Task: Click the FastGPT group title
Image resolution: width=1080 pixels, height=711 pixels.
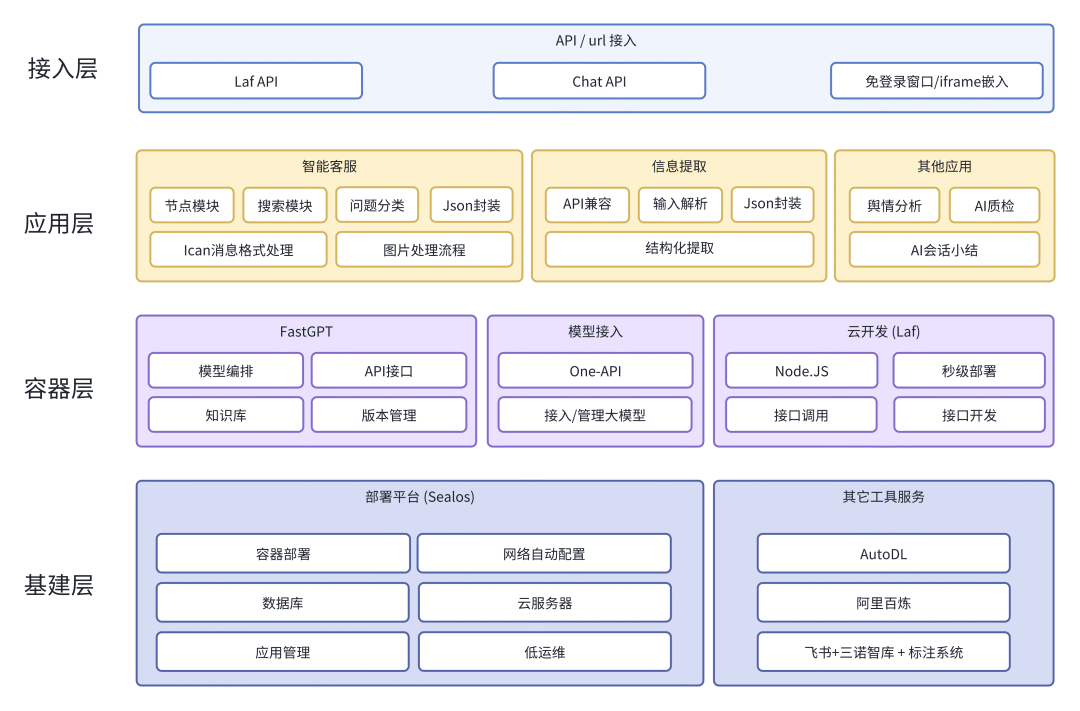Action: (307, 331)
